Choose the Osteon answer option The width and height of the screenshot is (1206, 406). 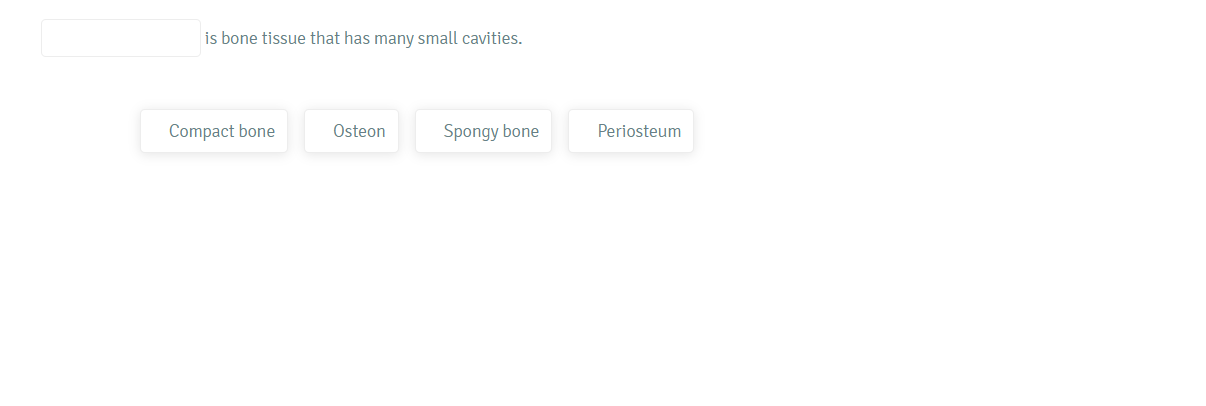click(351, 131)
